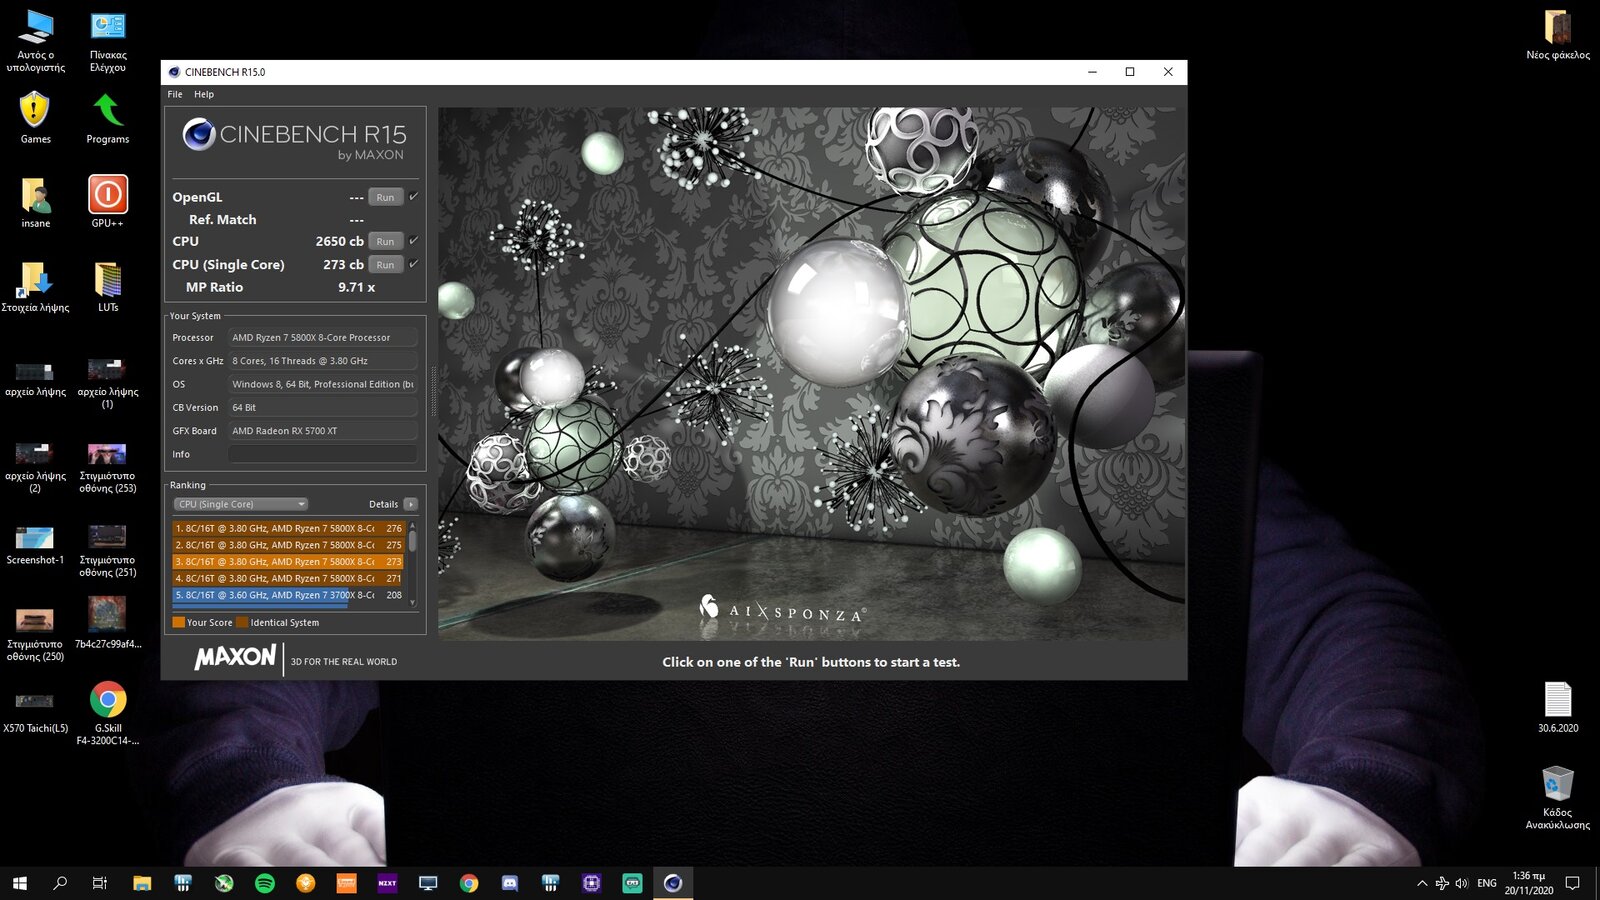1600x900 pixels.
Task: Select Στιγμιότυπο οθόνης (250) desktop file
Action: point(36,635)
